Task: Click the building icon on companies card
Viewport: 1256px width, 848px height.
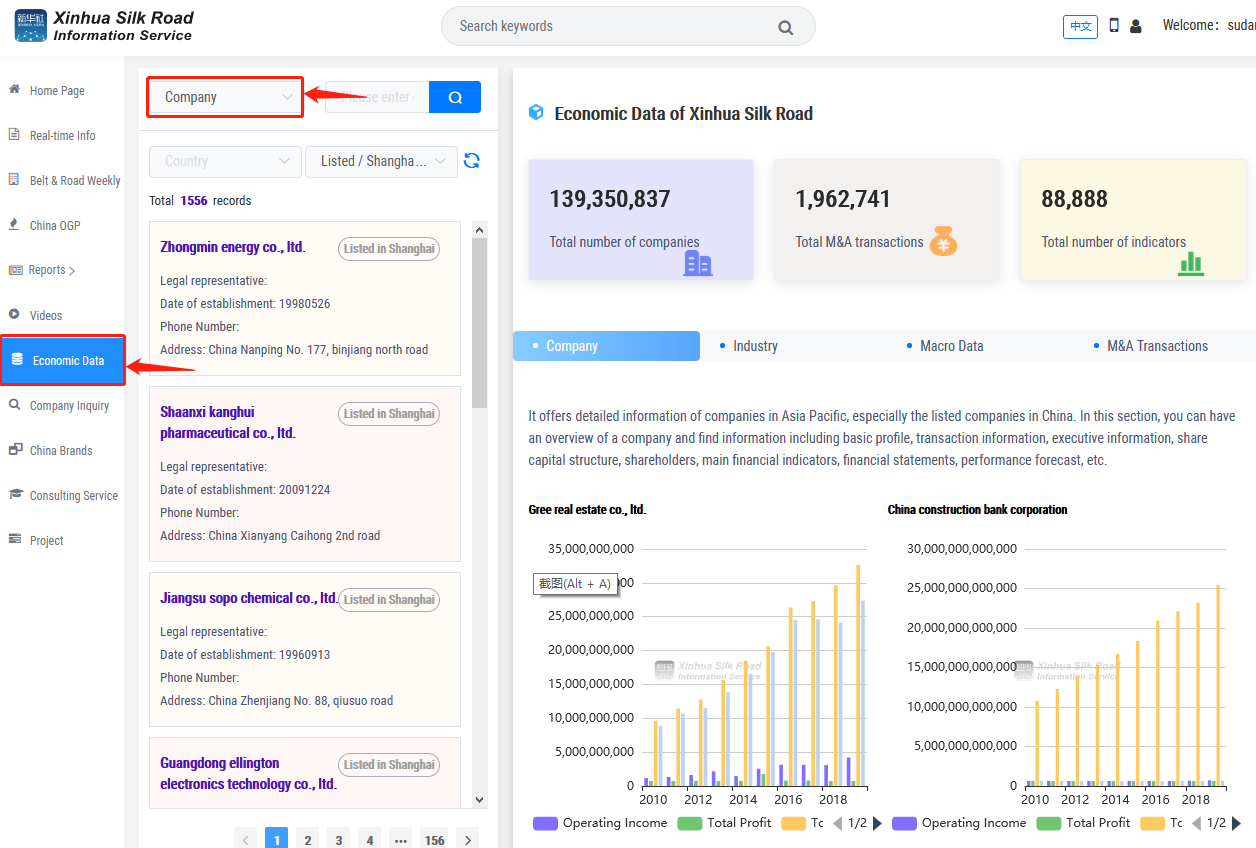Action: pos(698,262)
